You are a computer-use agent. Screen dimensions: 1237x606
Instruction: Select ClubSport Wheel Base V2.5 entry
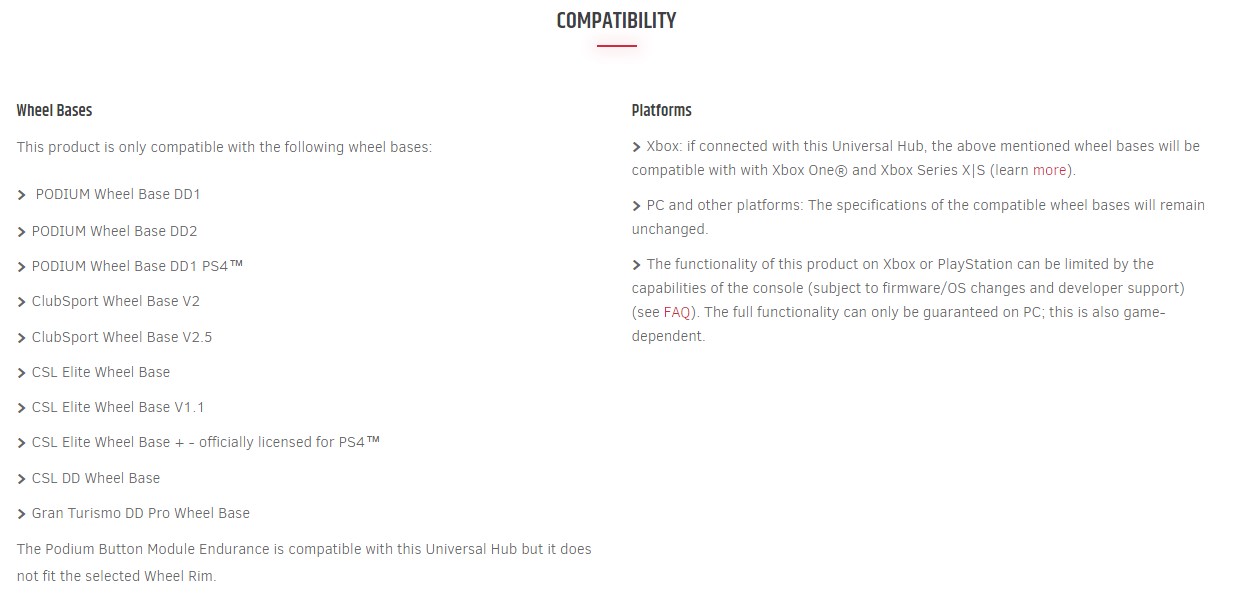point(122,337)
